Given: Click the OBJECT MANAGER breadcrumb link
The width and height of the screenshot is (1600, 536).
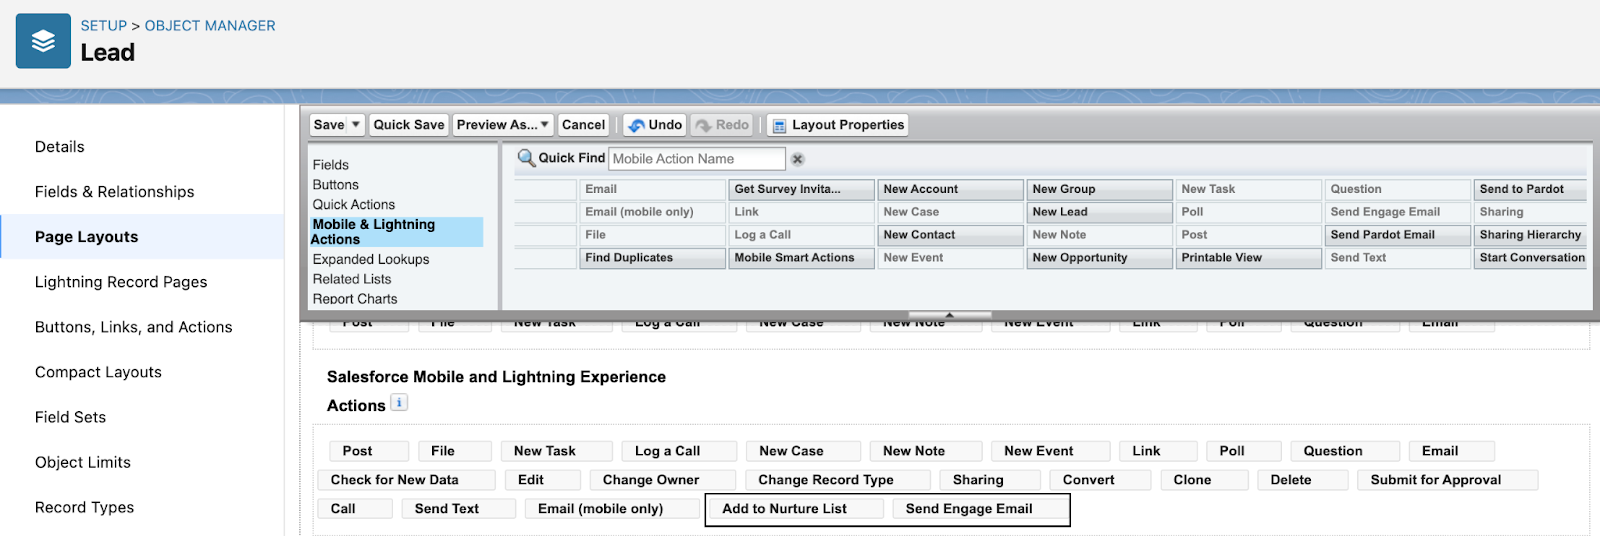Looking at the screenshot, I should pyautogui.click(x=210, y=26).
